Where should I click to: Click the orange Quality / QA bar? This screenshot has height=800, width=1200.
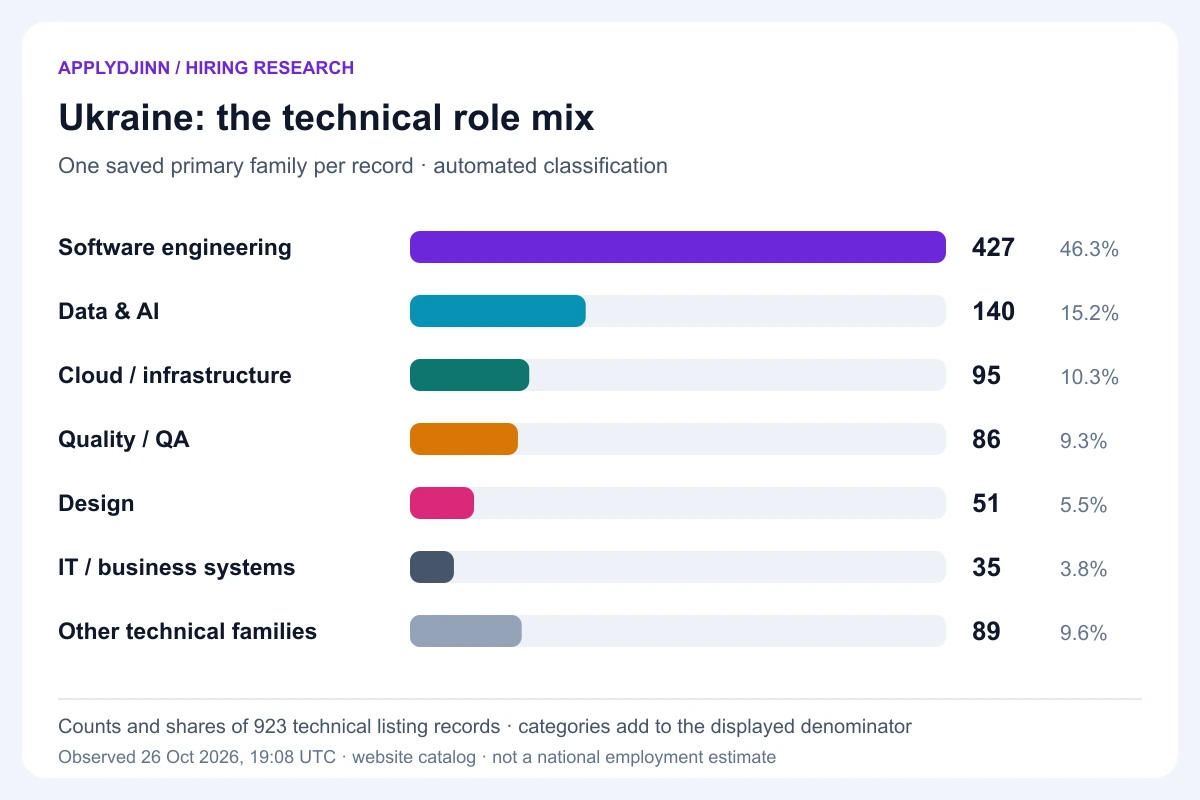tap(464, 439)
